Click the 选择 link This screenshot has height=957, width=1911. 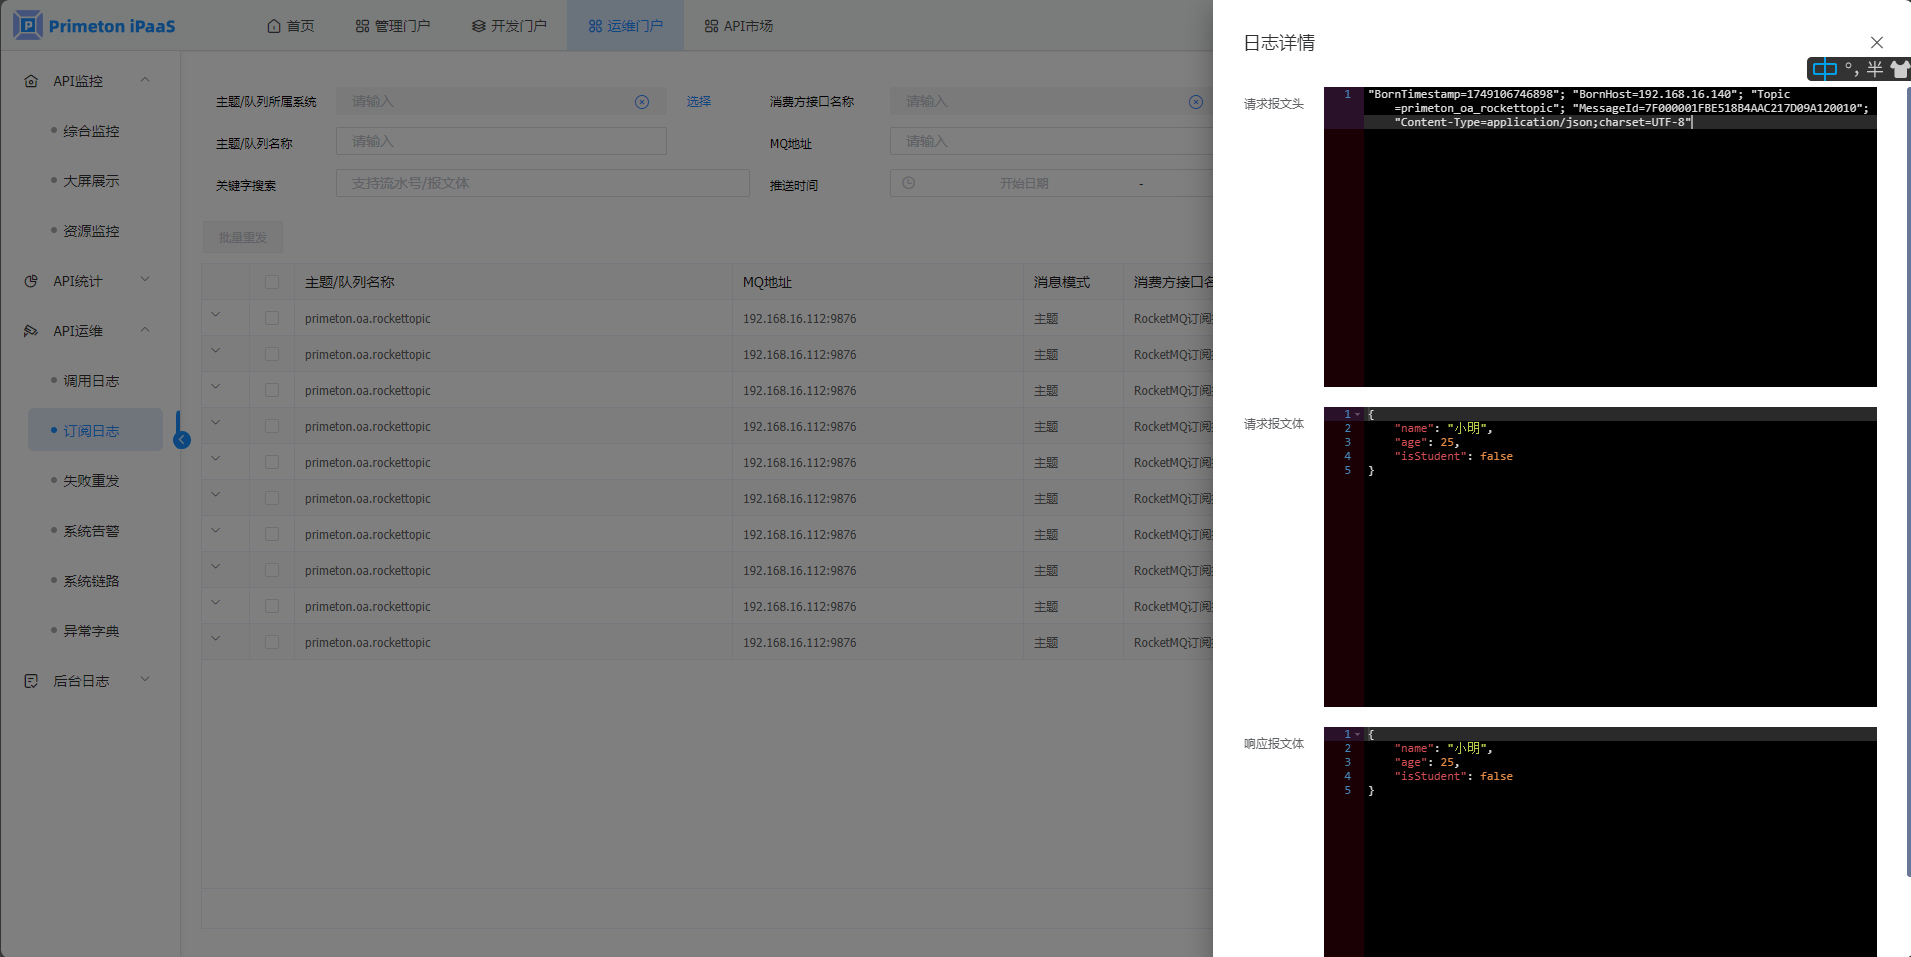(x=698, y=102)
